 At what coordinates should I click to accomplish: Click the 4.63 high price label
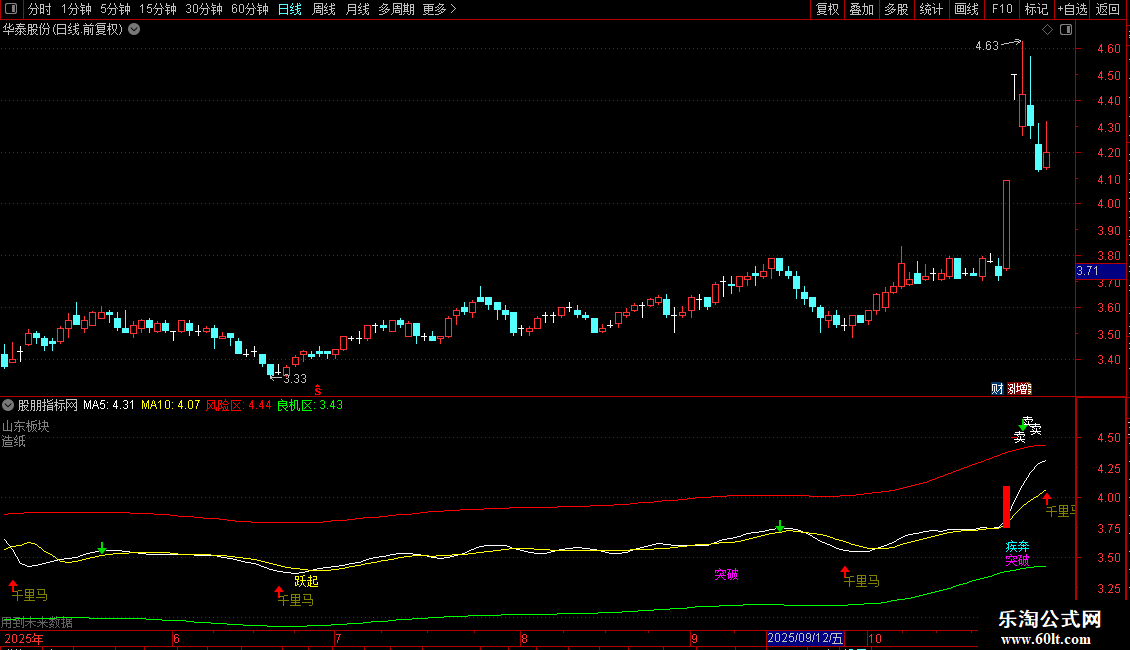click(987, 46)
